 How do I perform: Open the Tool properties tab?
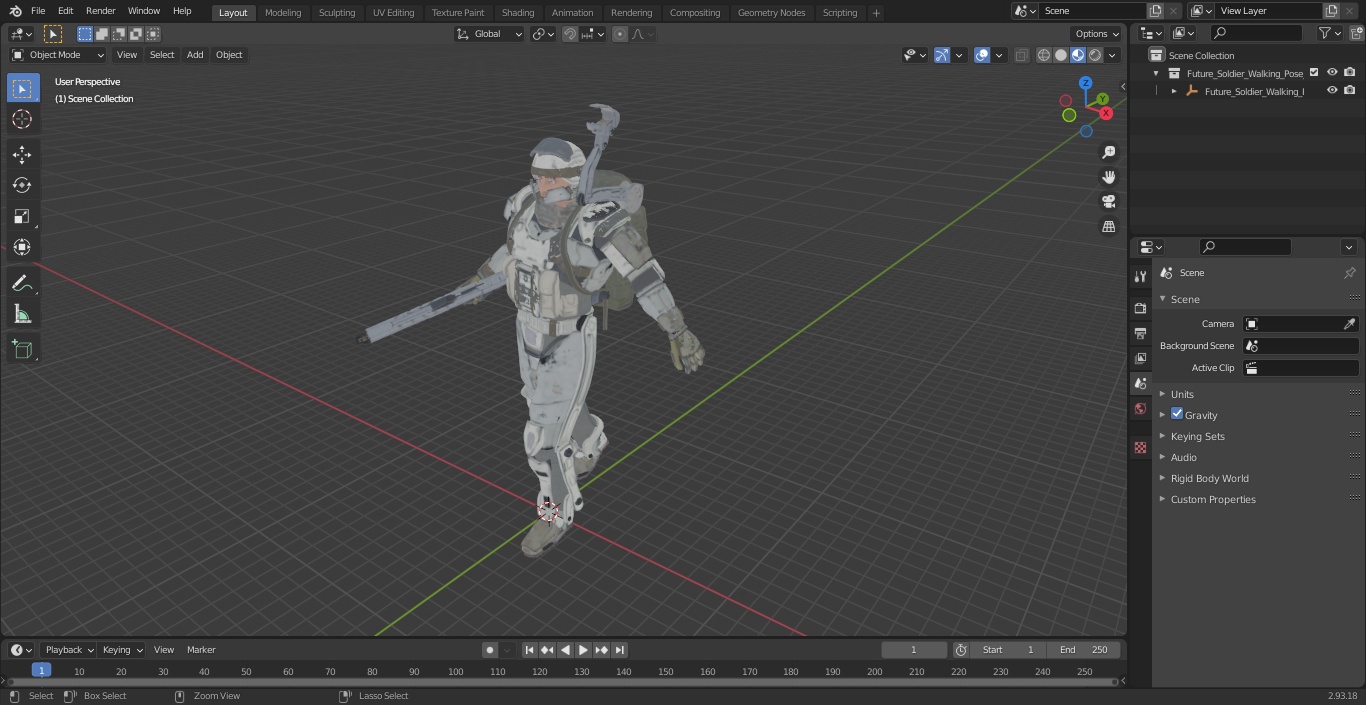tap(1140, 276)
